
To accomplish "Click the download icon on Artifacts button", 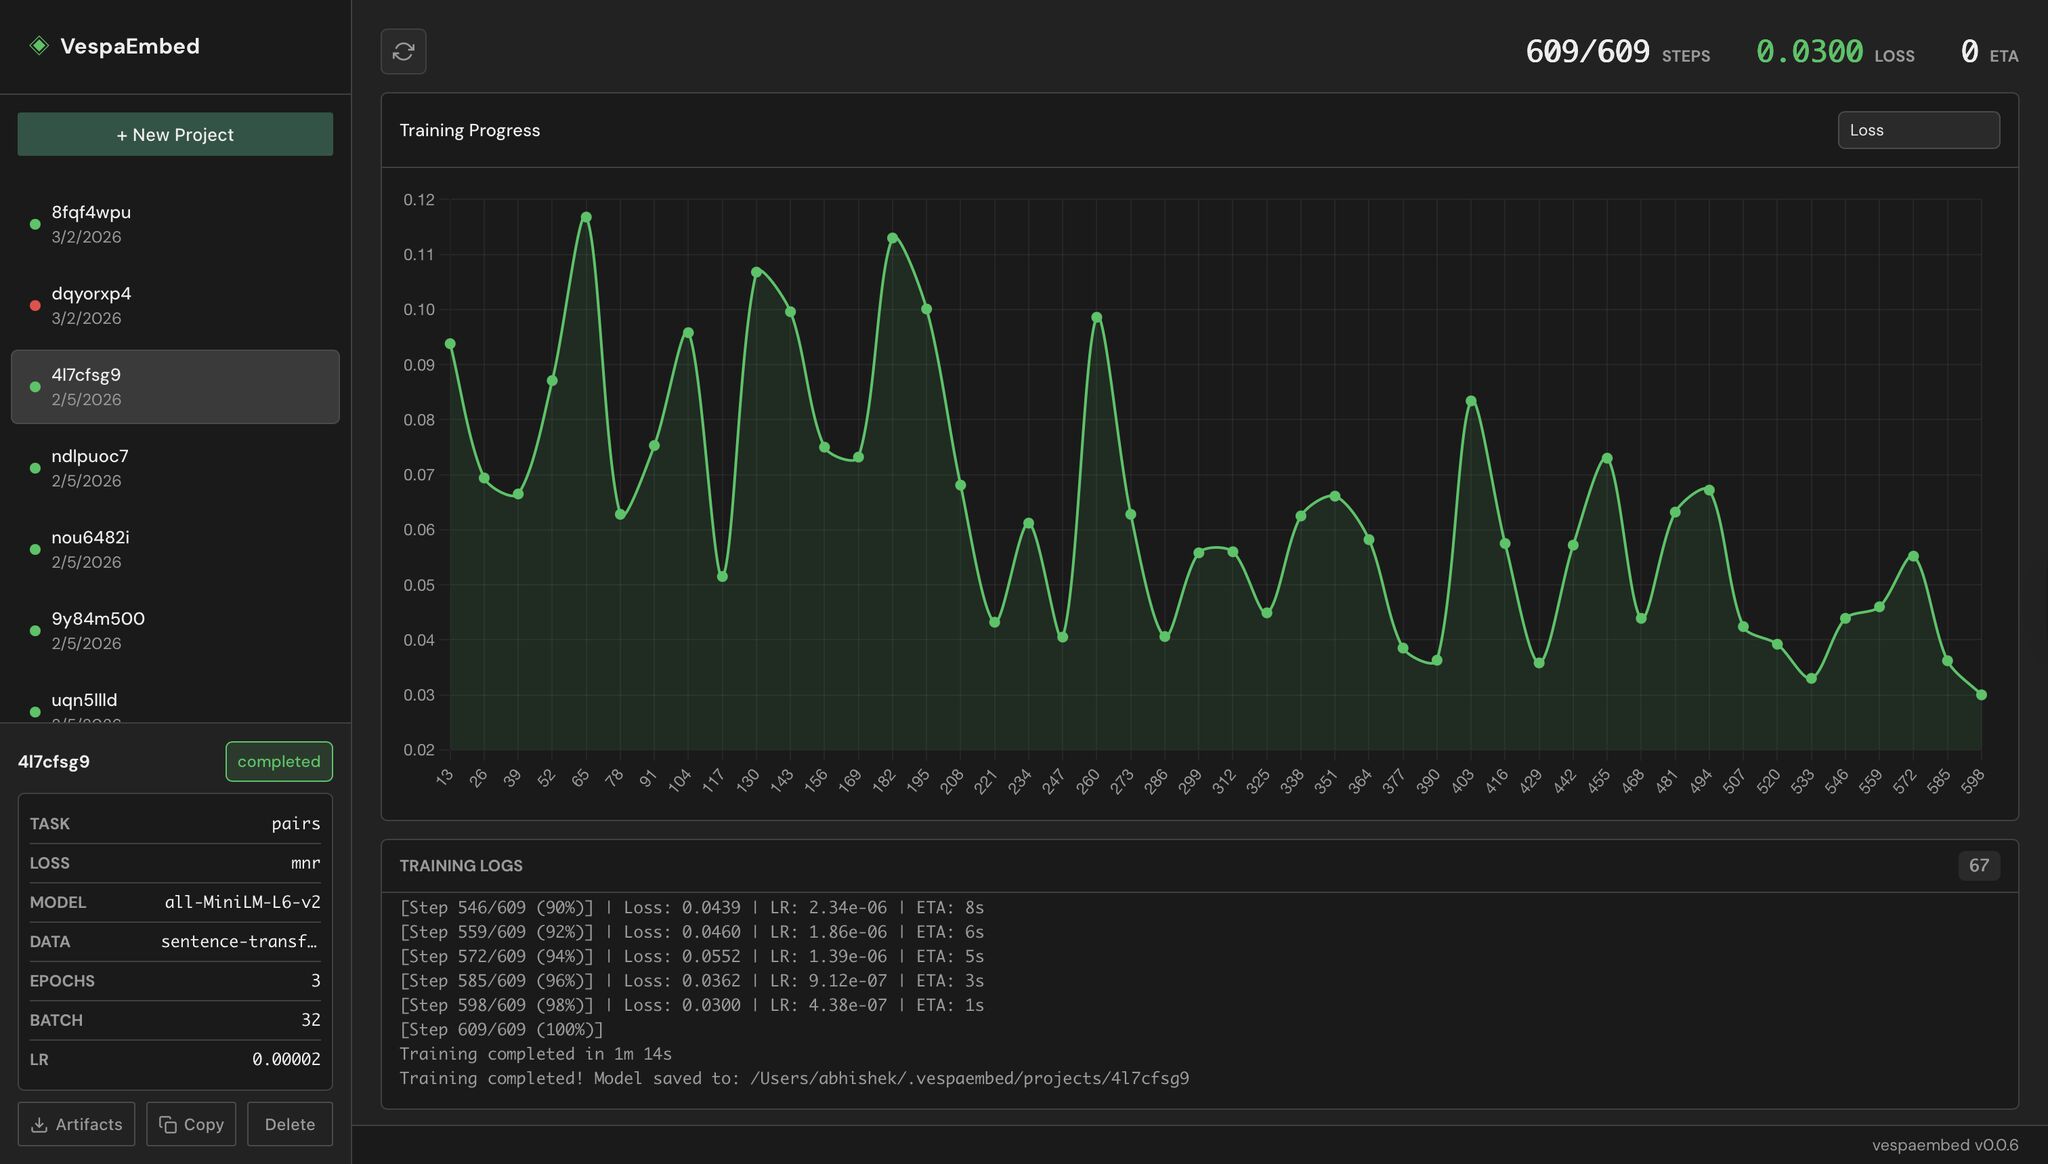I will click(x=39, y=1125).
